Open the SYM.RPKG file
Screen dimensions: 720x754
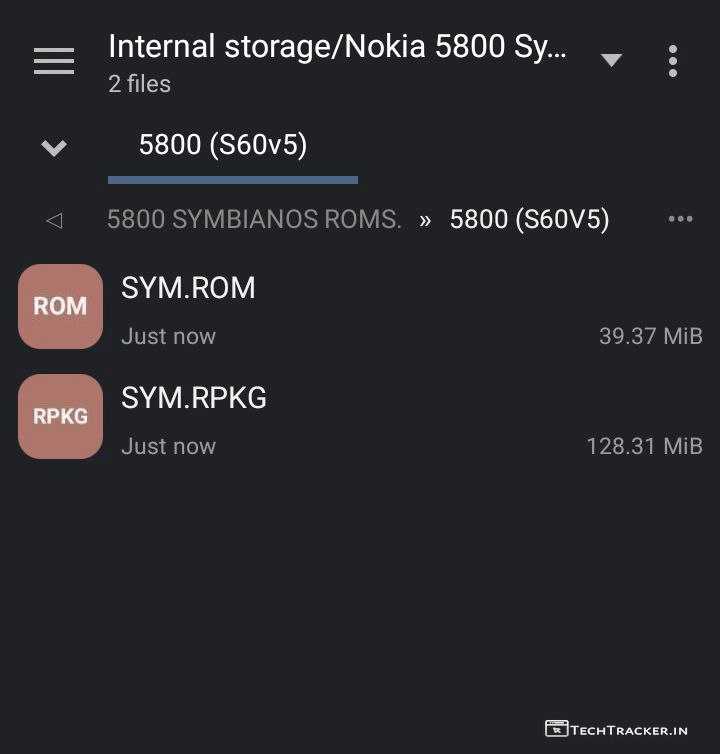(194, 398)
